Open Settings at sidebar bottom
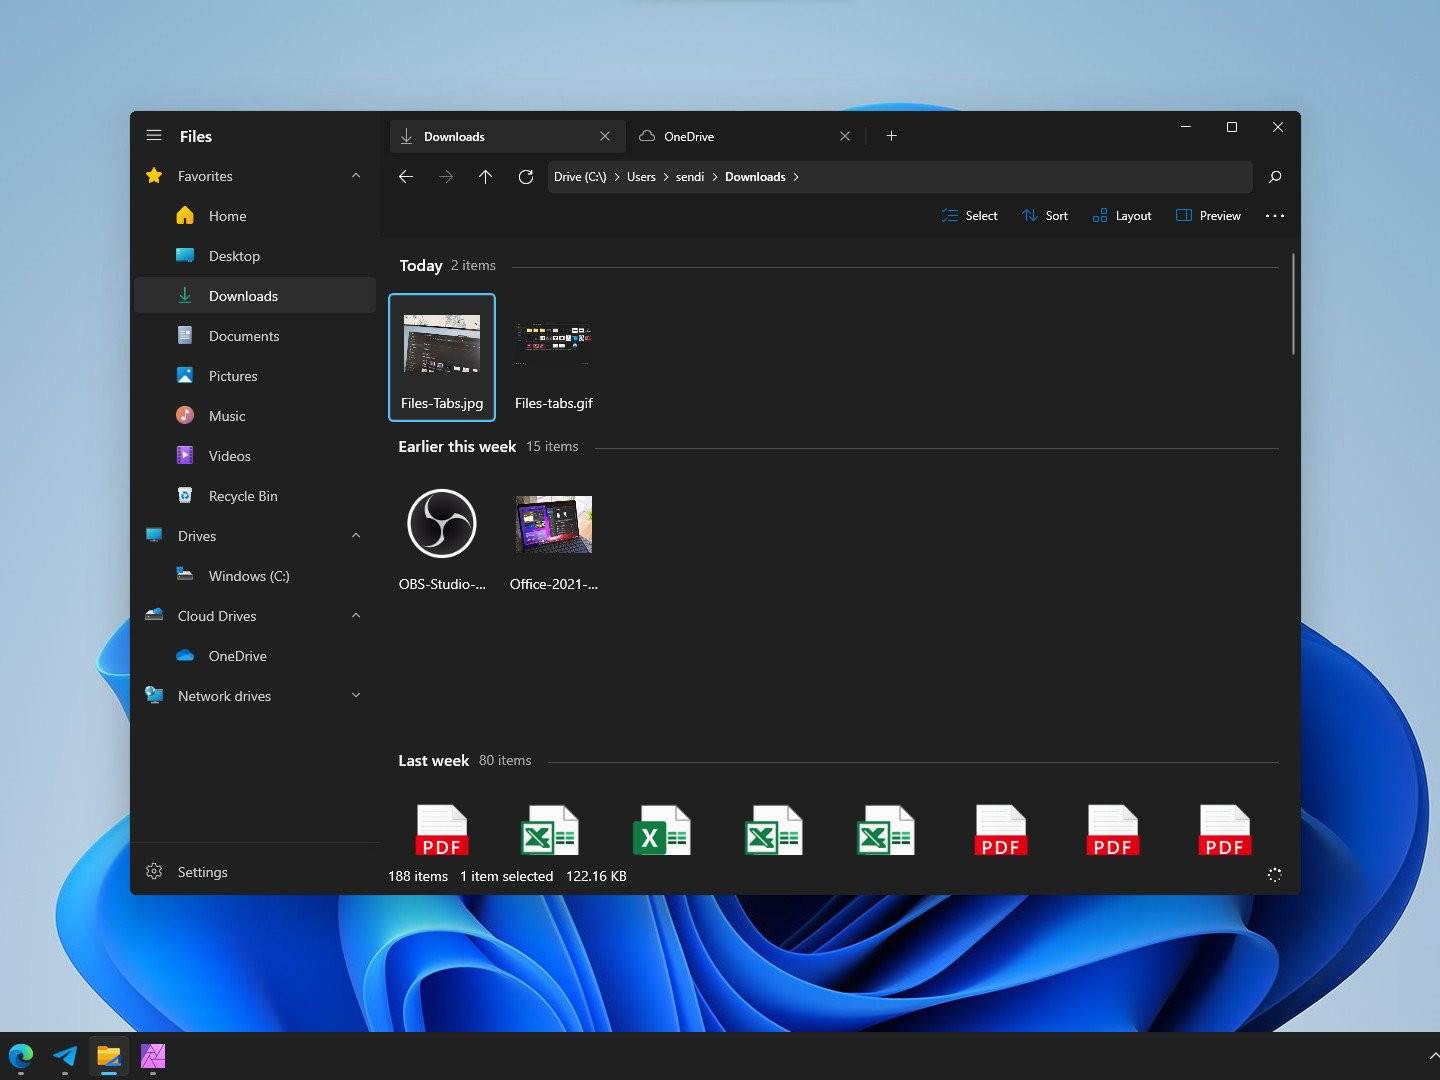The width and height of the screenshot is (1440, 1080). 255,872
